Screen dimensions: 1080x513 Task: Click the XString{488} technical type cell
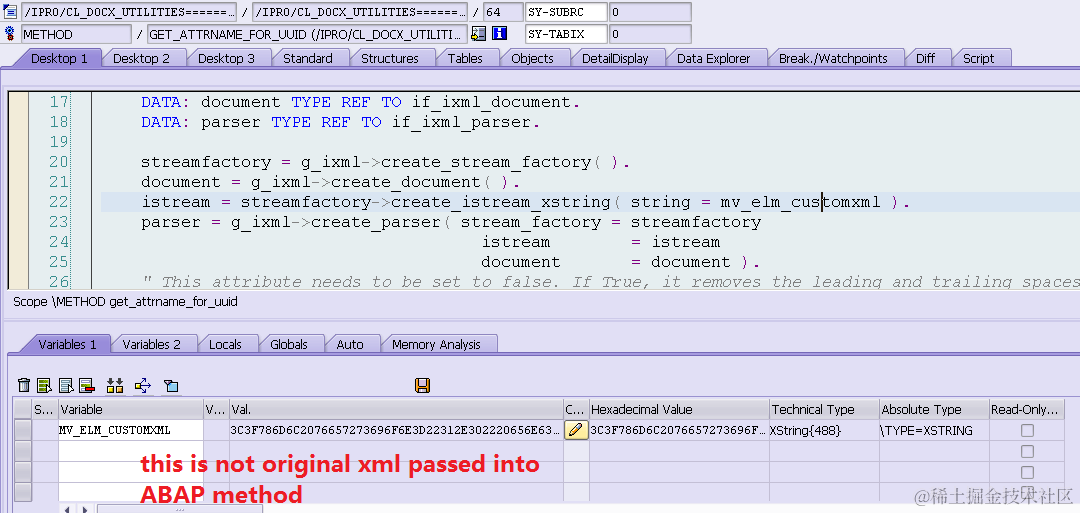coord(824,431)
